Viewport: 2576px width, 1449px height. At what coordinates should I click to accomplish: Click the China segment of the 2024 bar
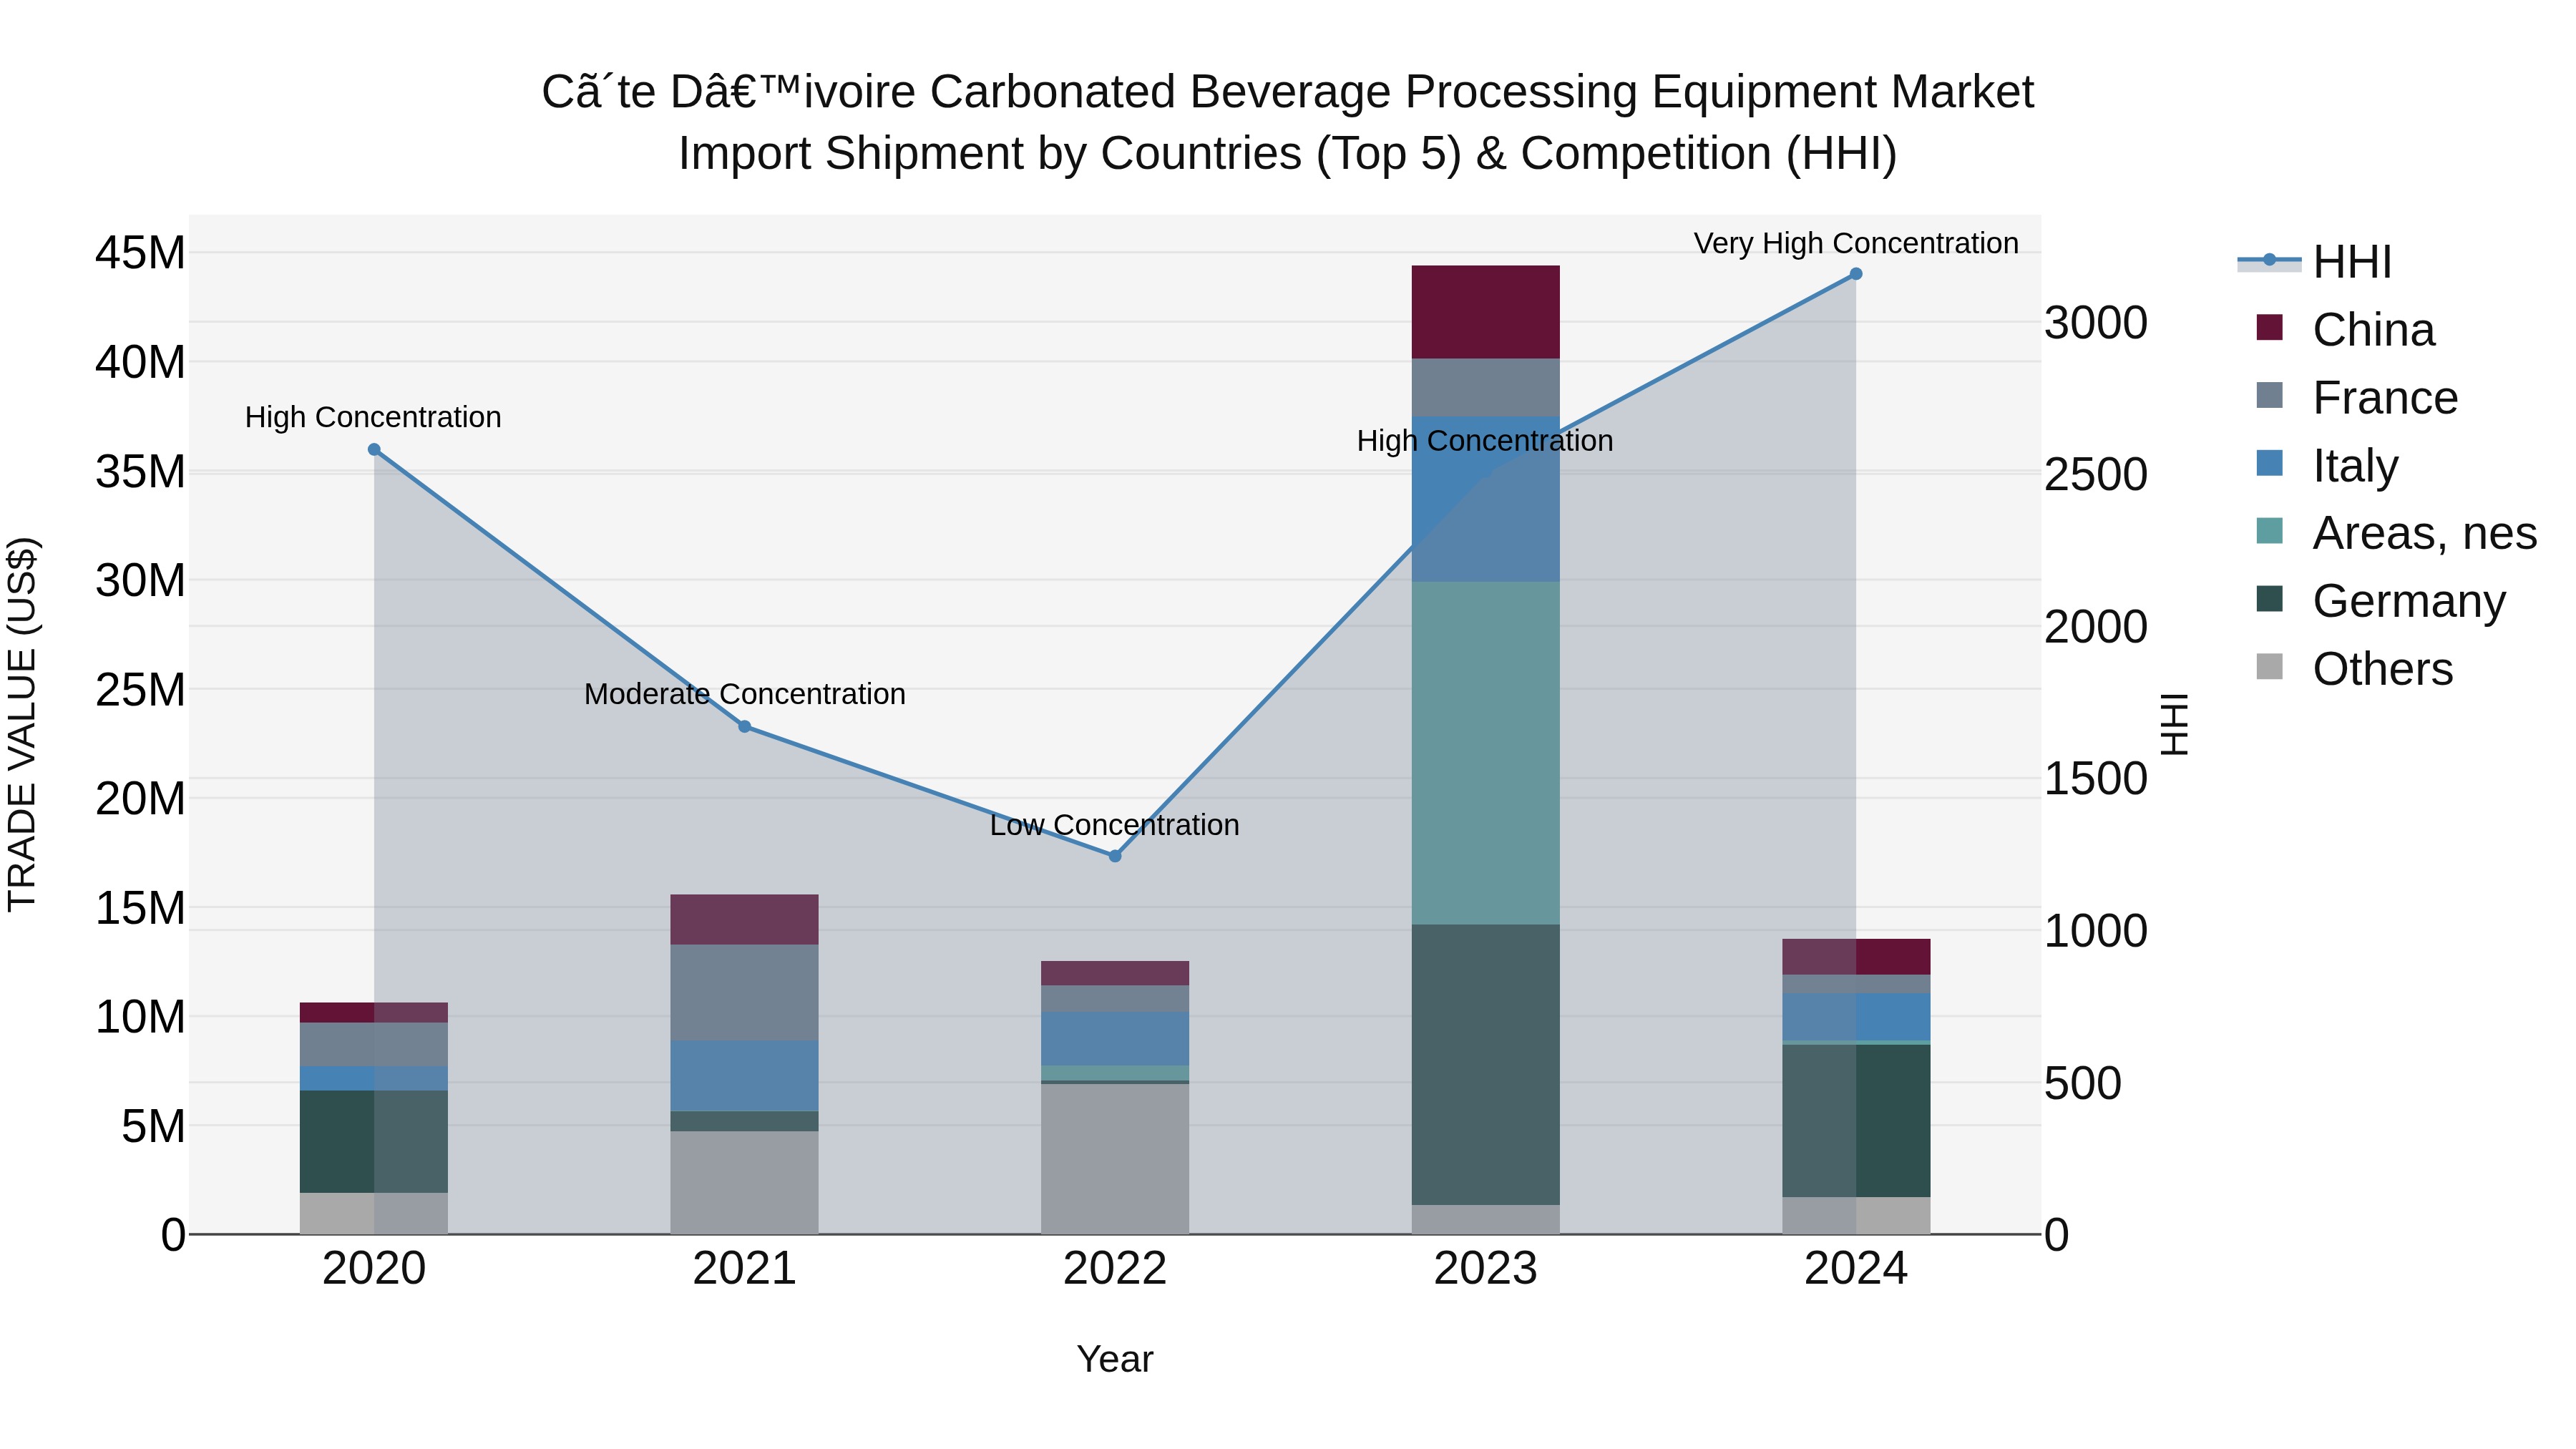1856,957
